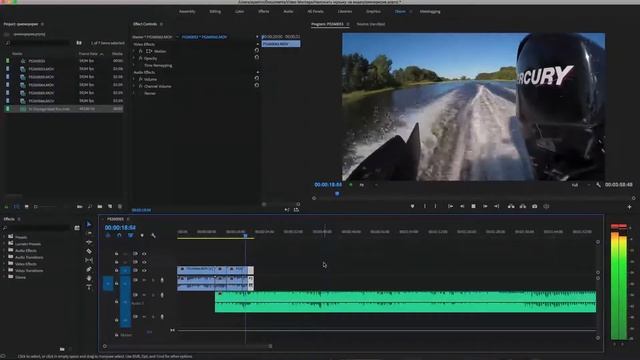This screenshot has height=360, width=640.
Task: Expand the Video Transitions folder
Action: pos(4,270)
